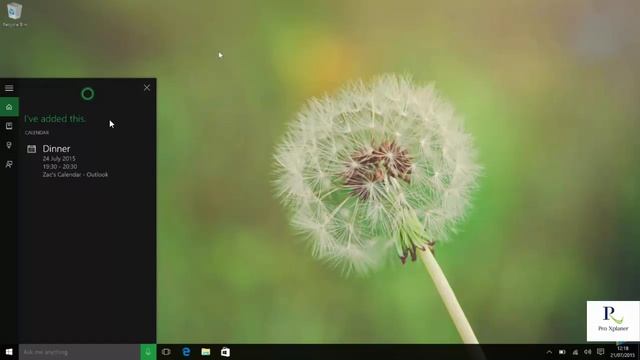This screenshot has height=360, width=640.
Task: Open the Windows Store from taskbar
Action: 225,352
